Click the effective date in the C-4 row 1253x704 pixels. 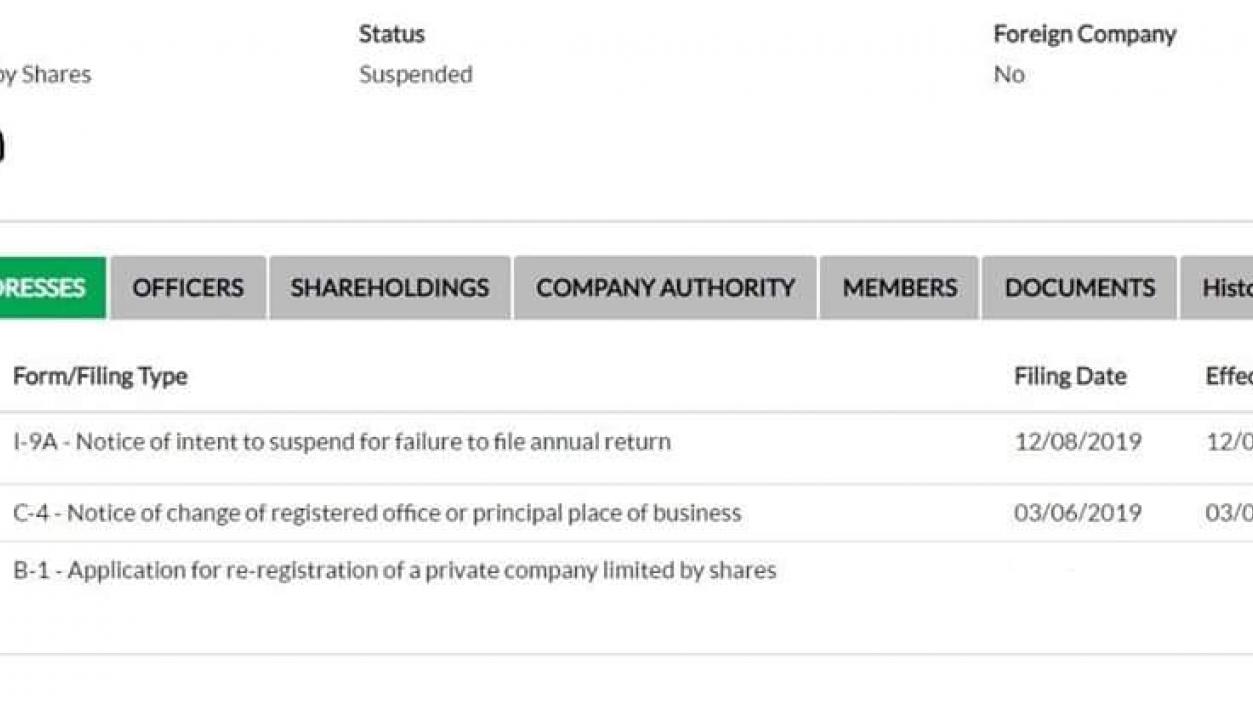[x=1229, y=513]
